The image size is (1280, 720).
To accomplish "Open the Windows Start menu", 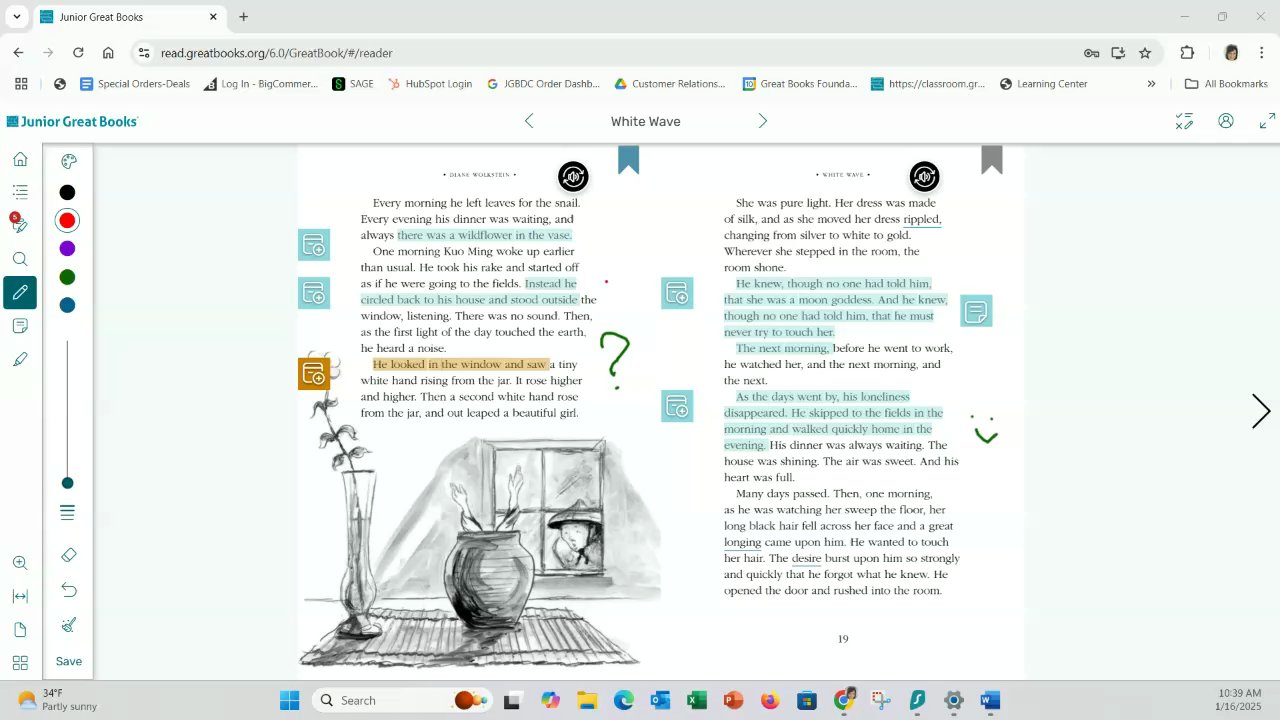I will coord(290,700).
